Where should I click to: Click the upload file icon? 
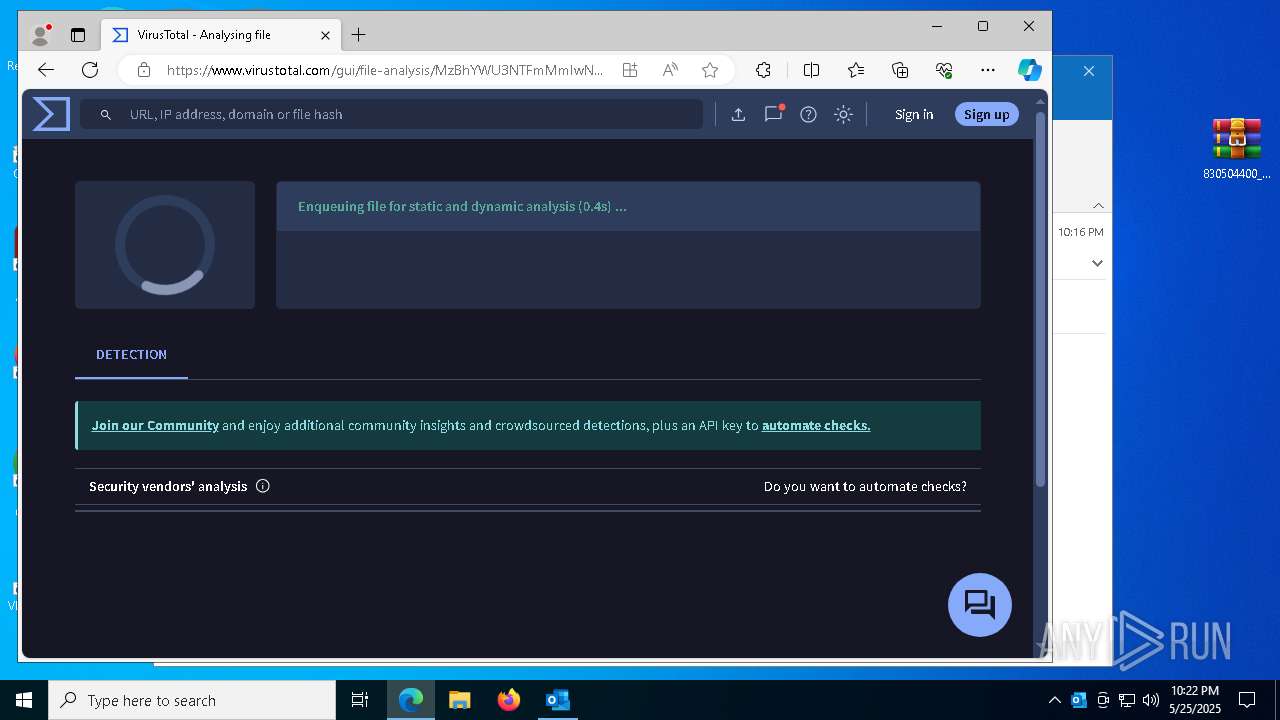738,114
